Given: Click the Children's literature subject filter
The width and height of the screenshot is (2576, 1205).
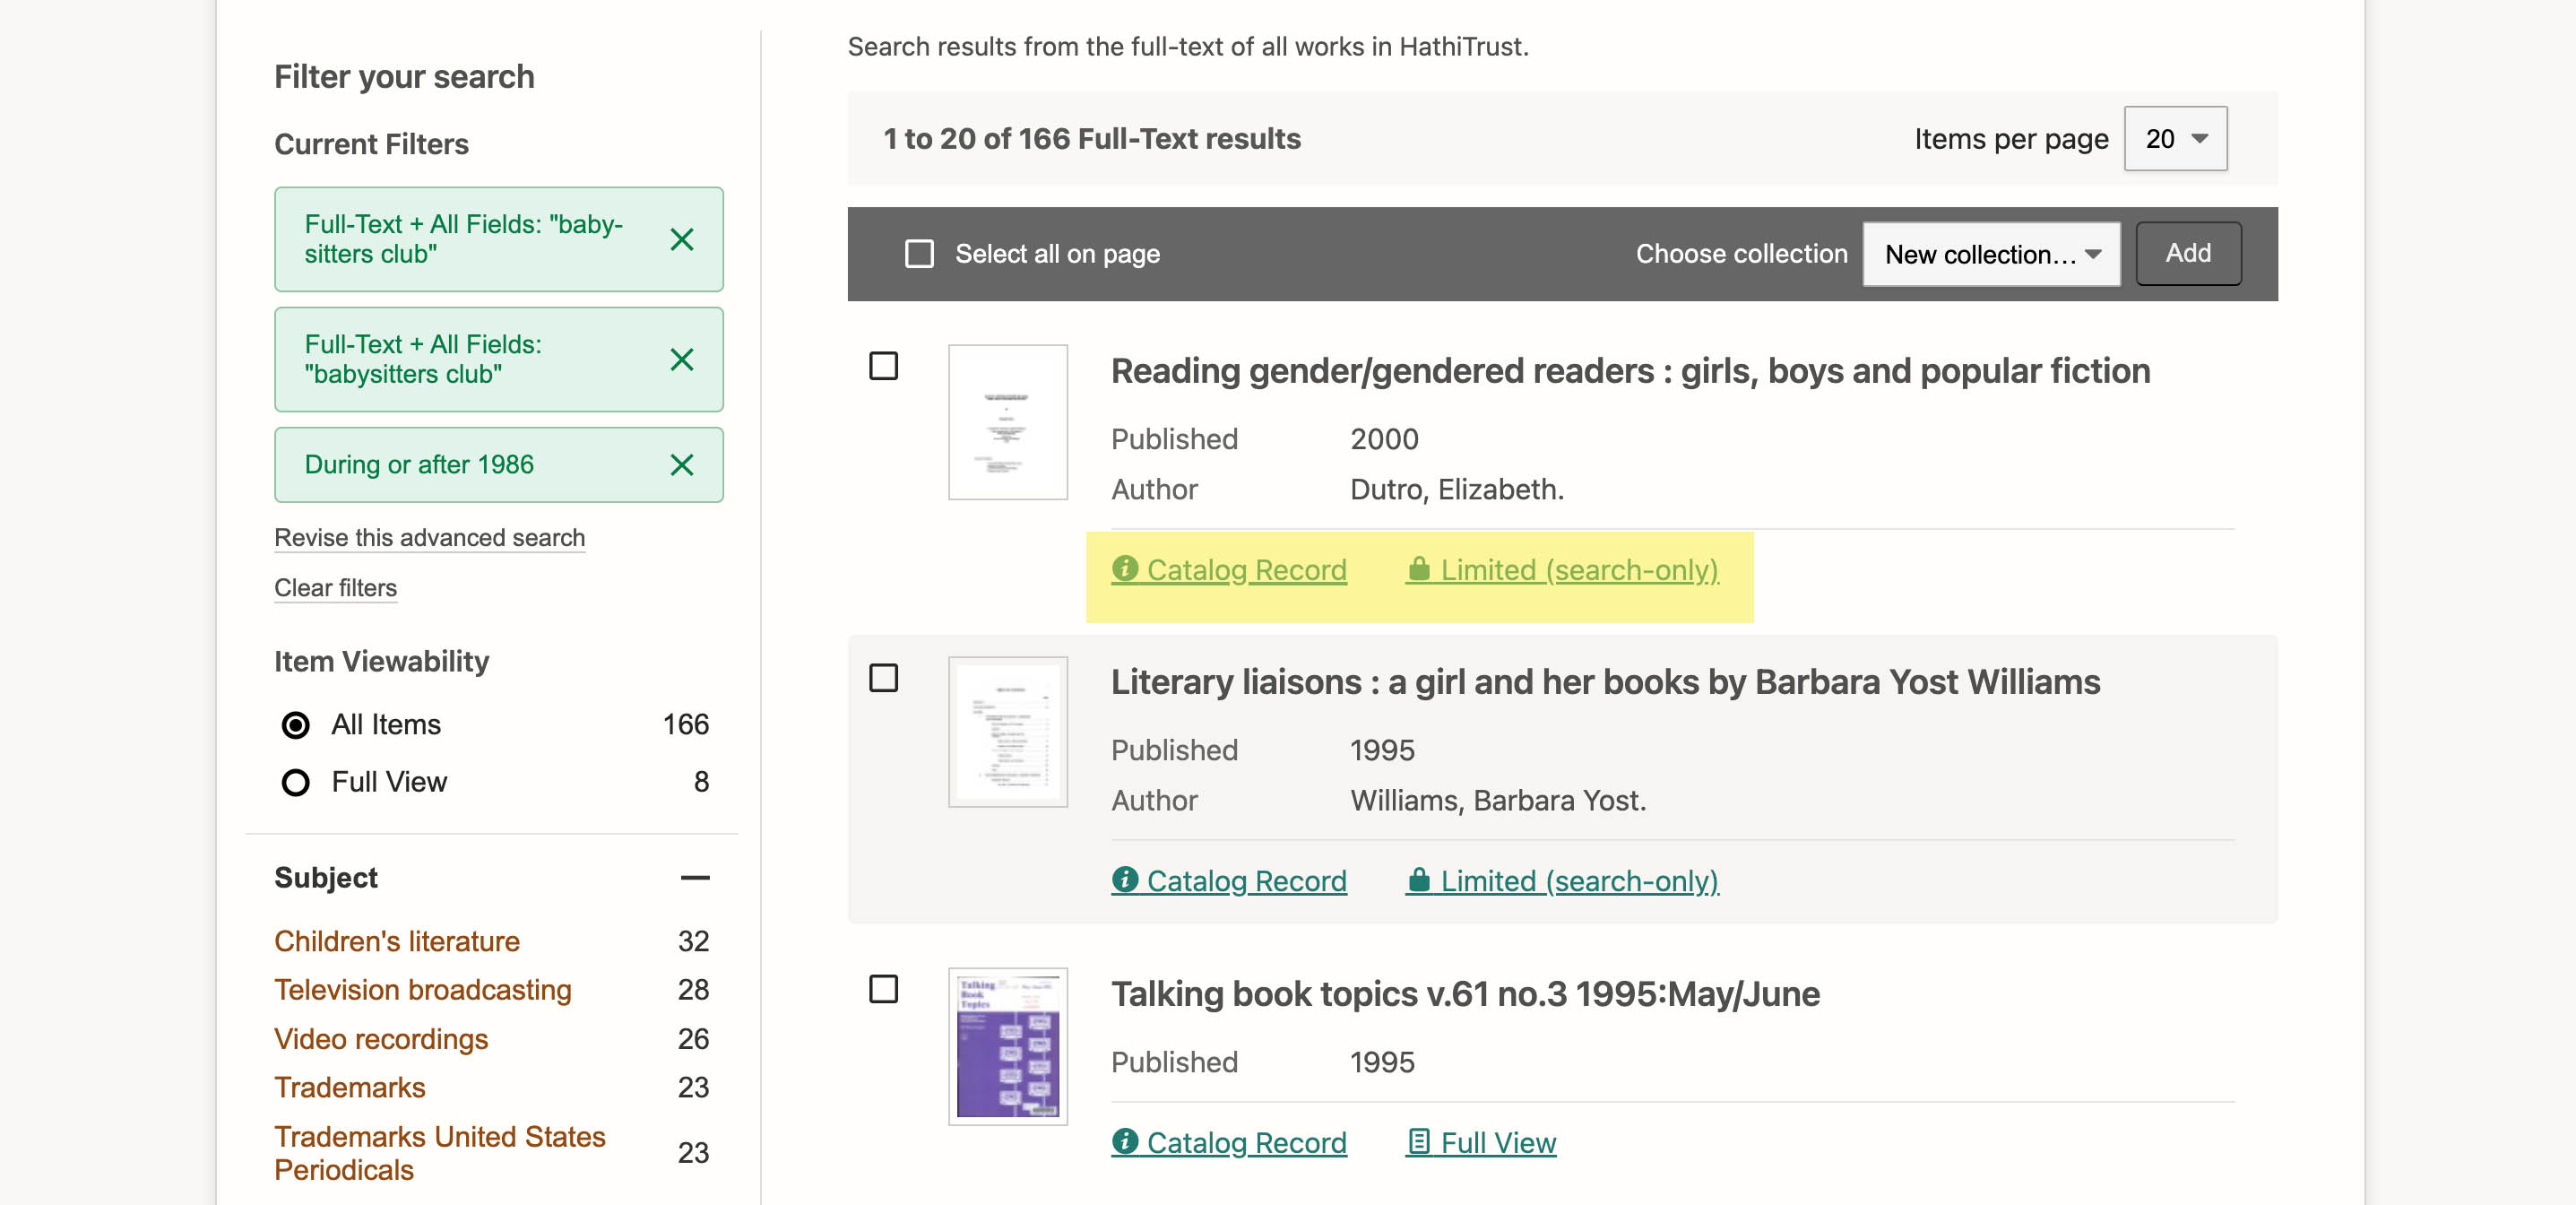Looking at the screenshot, I should pyautogui.click(x=396, y=939).
